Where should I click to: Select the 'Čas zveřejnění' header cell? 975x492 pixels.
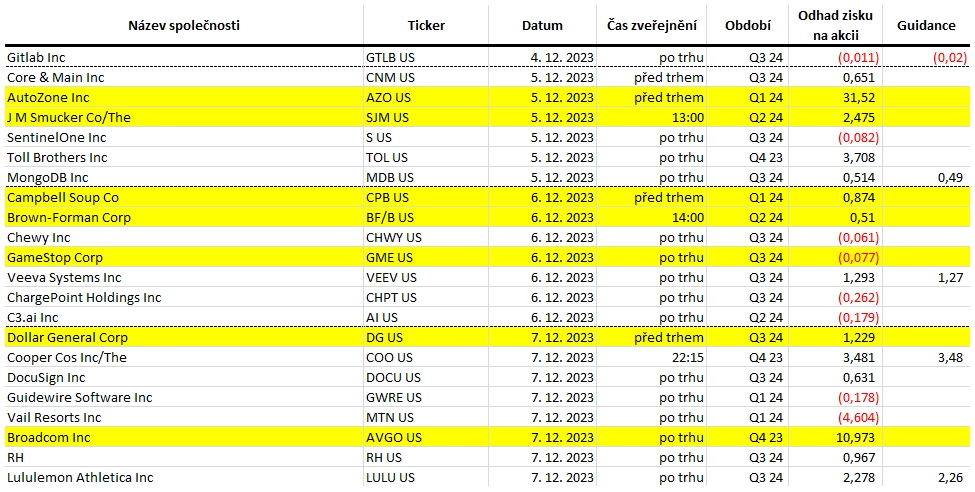point(652,26)
